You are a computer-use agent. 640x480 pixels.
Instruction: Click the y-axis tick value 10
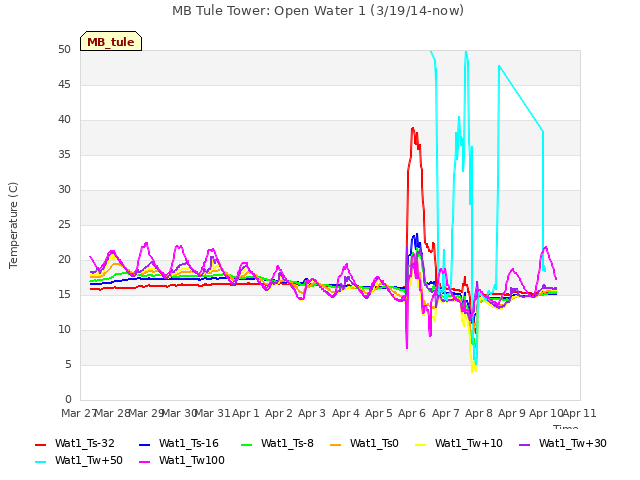pos(64,329)
